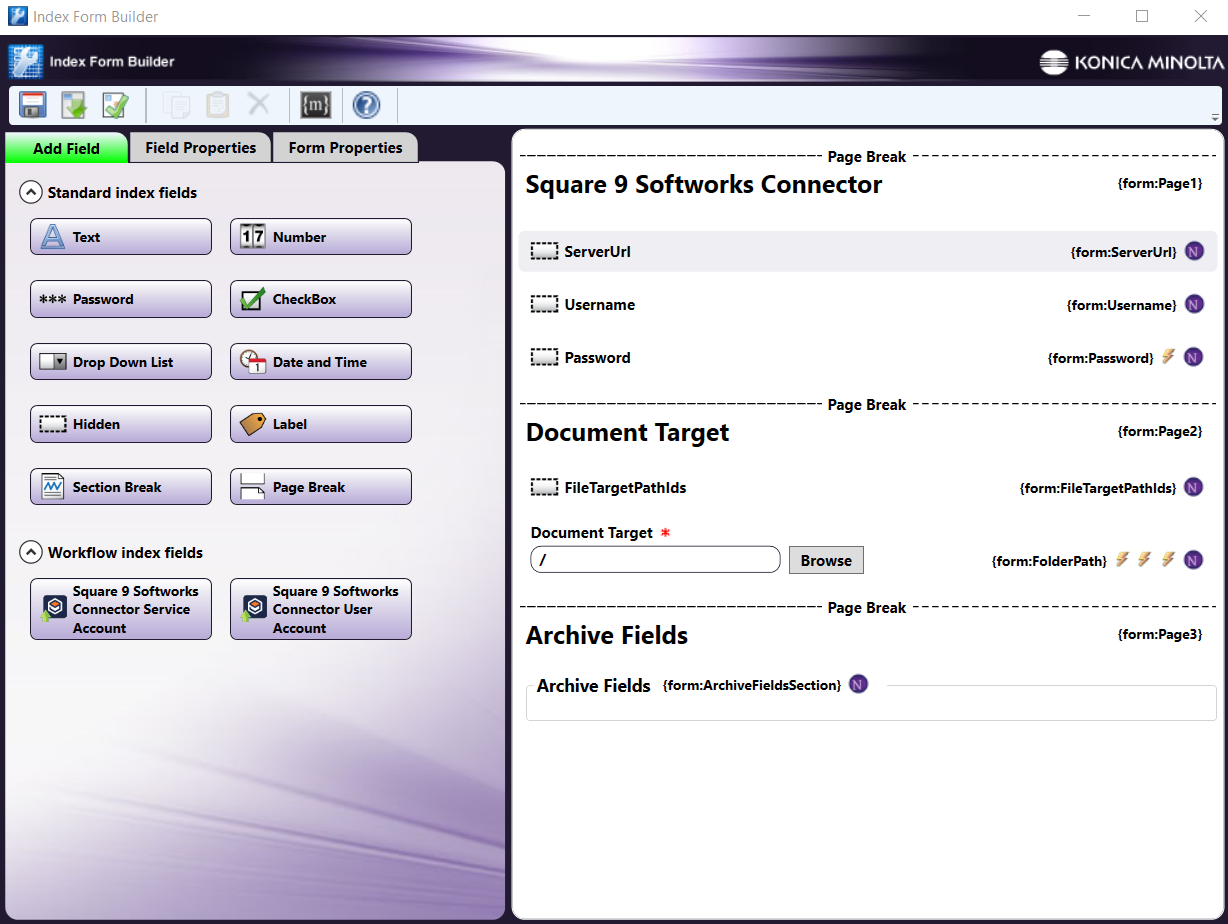The image size is (1228, 924).
Task: Click the {form:Page1} tag
Action: click(1160, 184)
